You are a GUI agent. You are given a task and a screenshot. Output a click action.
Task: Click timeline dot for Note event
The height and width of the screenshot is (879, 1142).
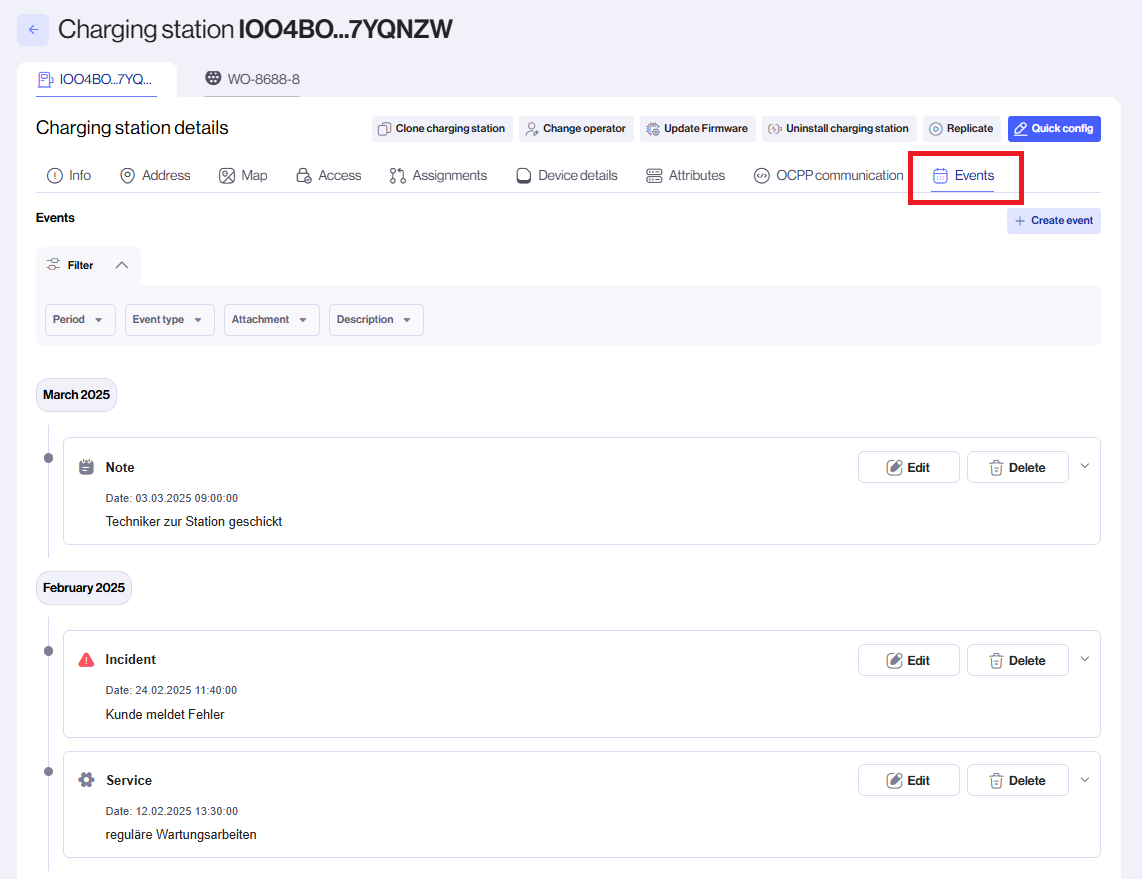[48, 458]
